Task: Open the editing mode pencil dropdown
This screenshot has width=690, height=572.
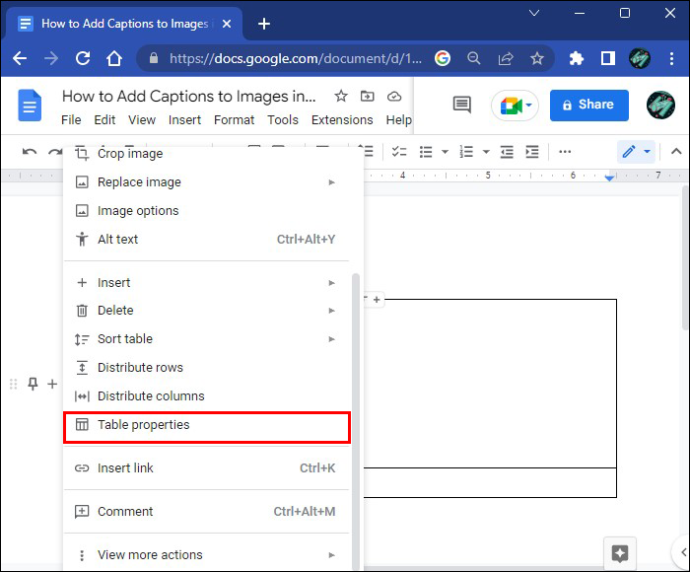Action: (636, 152)
